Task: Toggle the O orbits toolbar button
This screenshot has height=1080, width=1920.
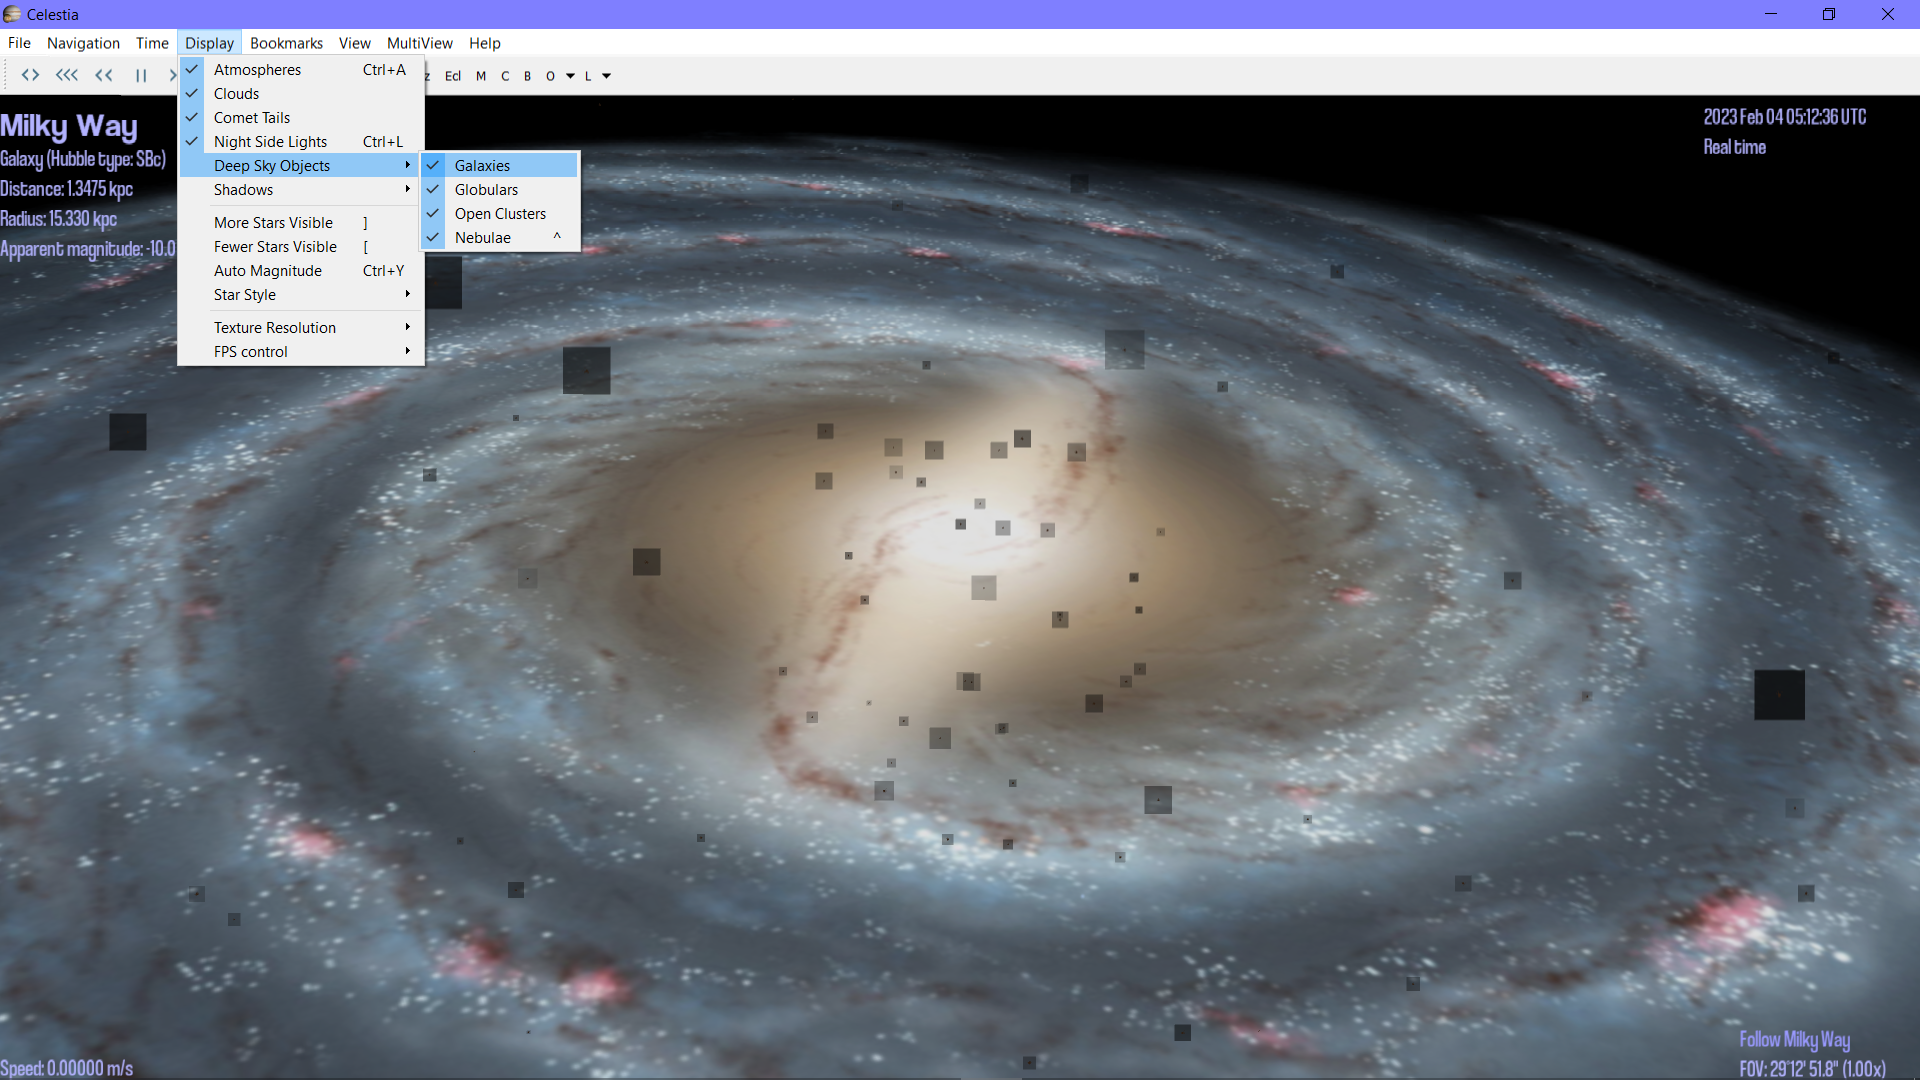Action: pyautogui.click(x=550, y=76)
